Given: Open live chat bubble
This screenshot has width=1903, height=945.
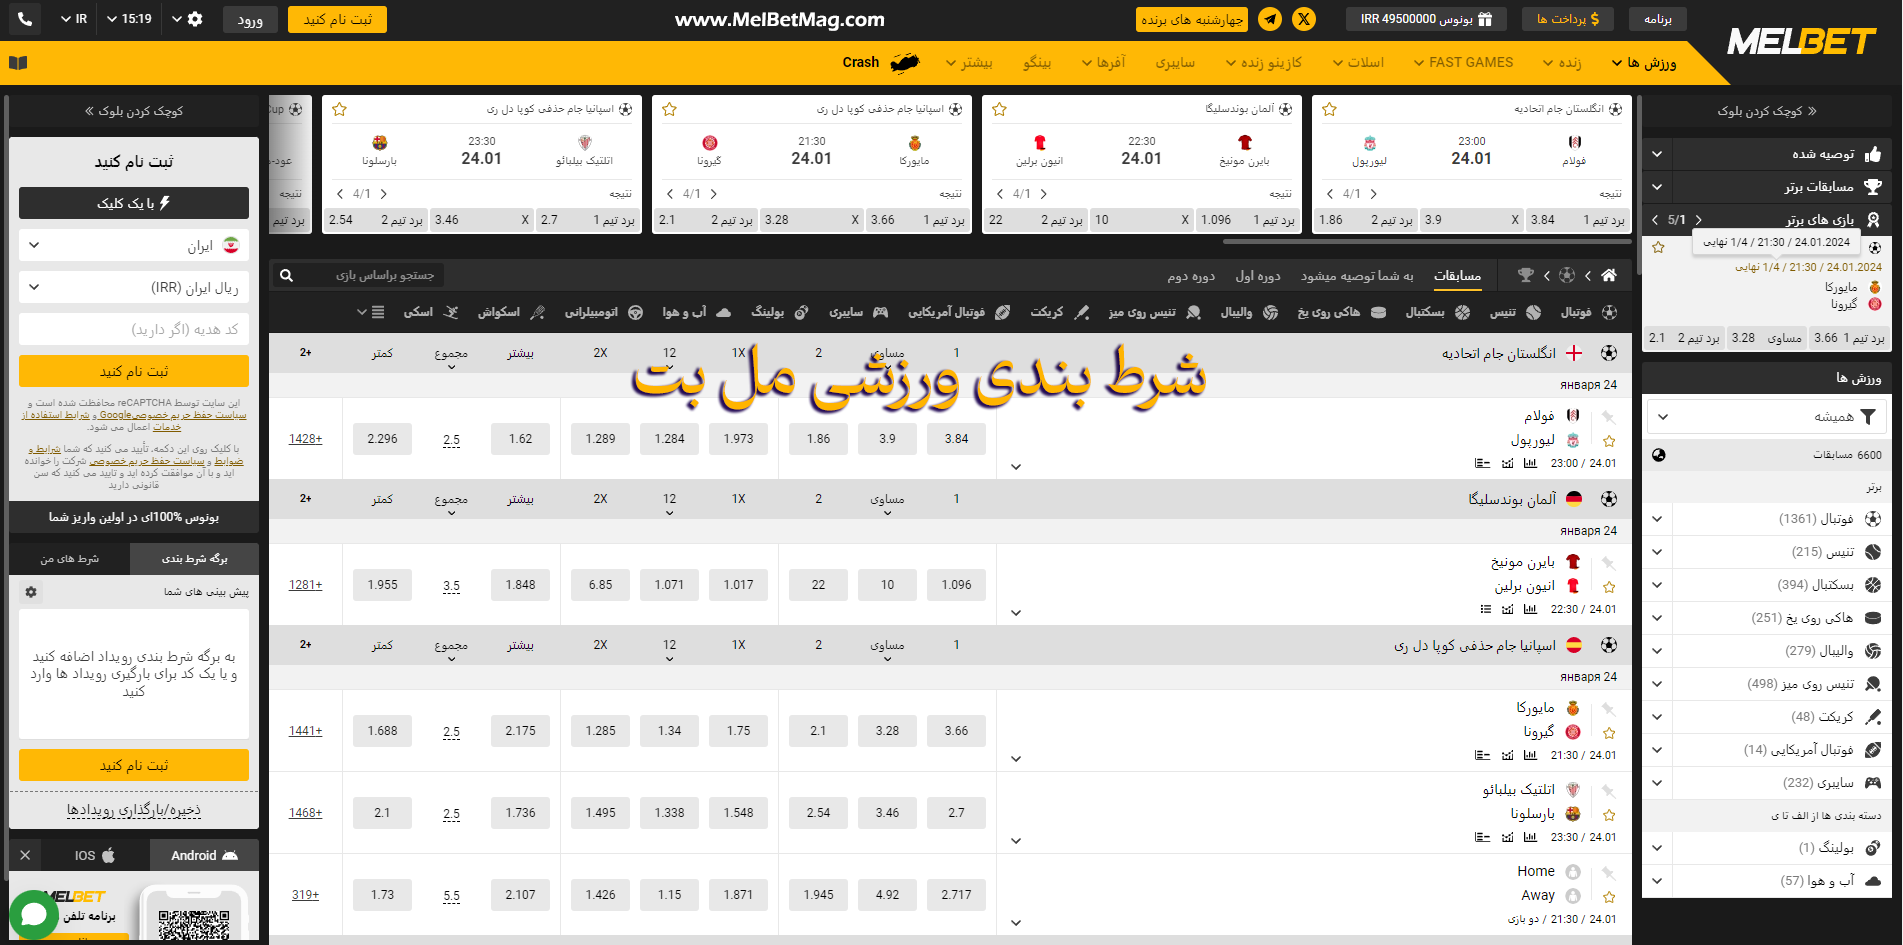Looking at the screenshot, I should pos(34,914).
